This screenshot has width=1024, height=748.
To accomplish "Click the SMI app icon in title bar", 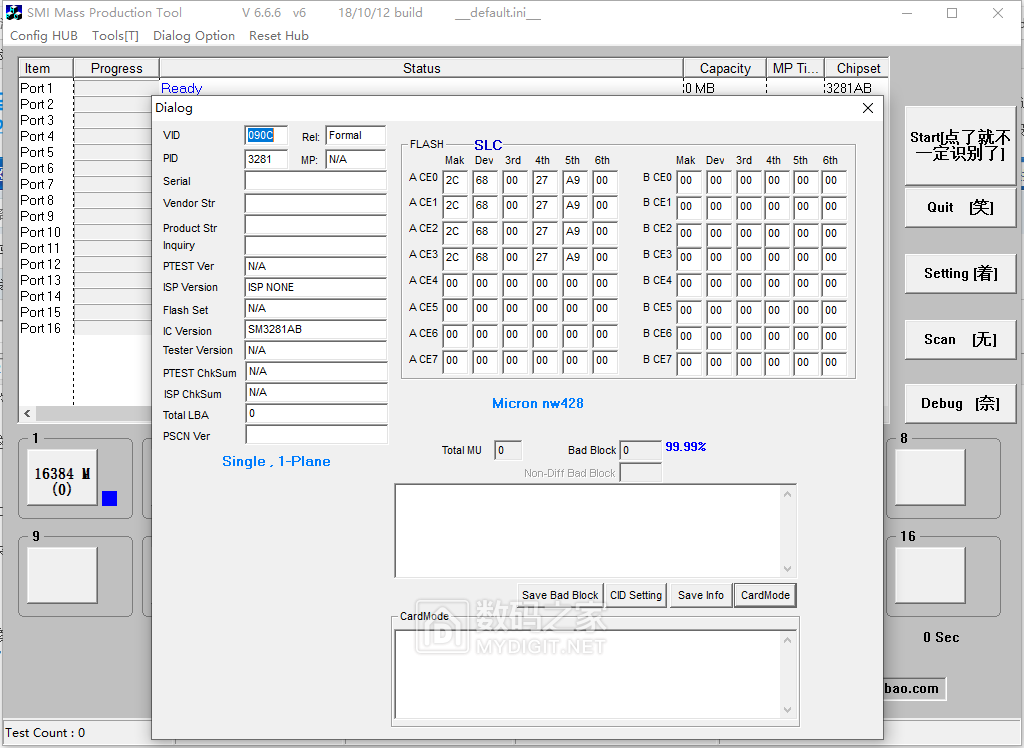I will point(14,13).
